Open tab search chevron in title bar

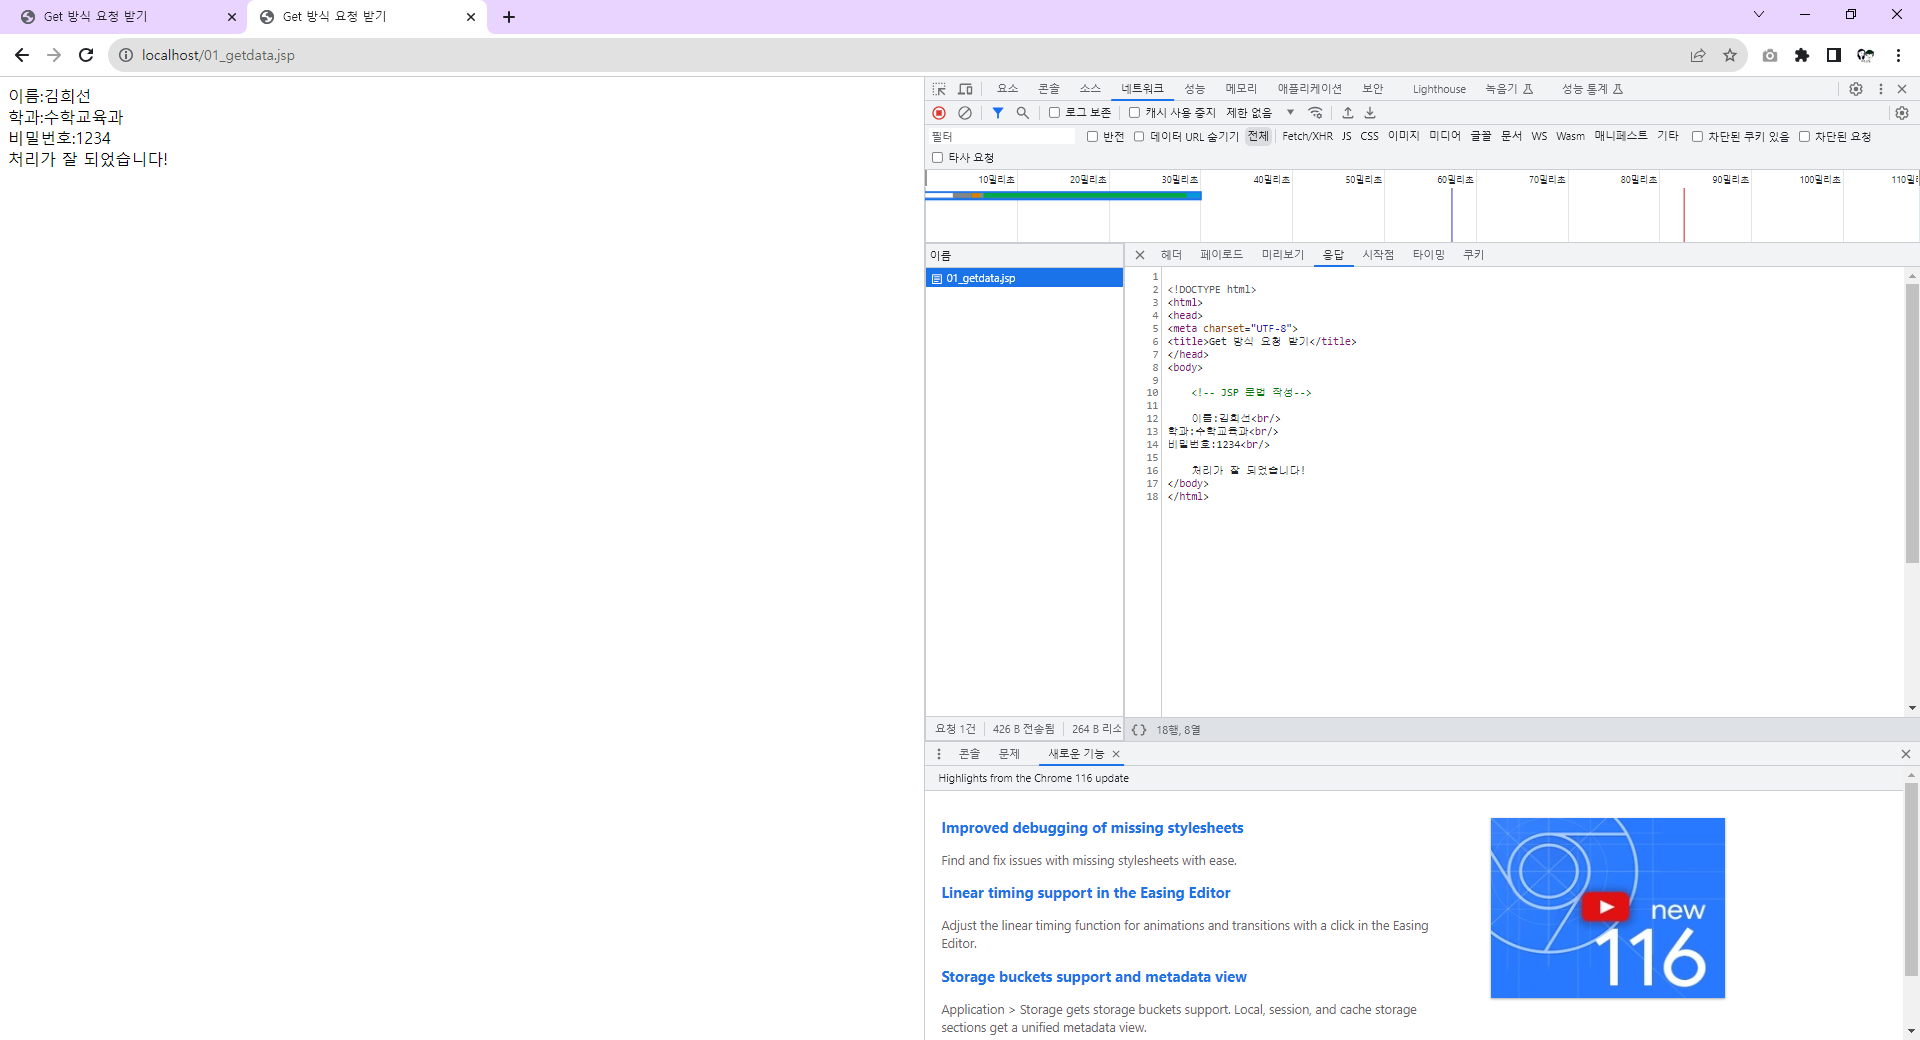[x=1759, y=15]
